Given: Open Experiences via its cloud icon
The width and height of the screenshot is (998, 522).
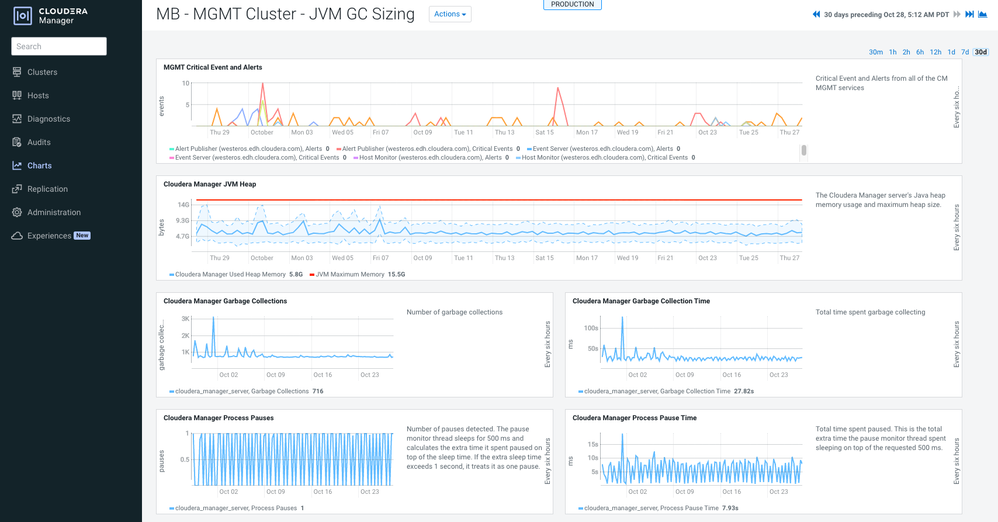Looking at the screenshot, I should 17,236.
